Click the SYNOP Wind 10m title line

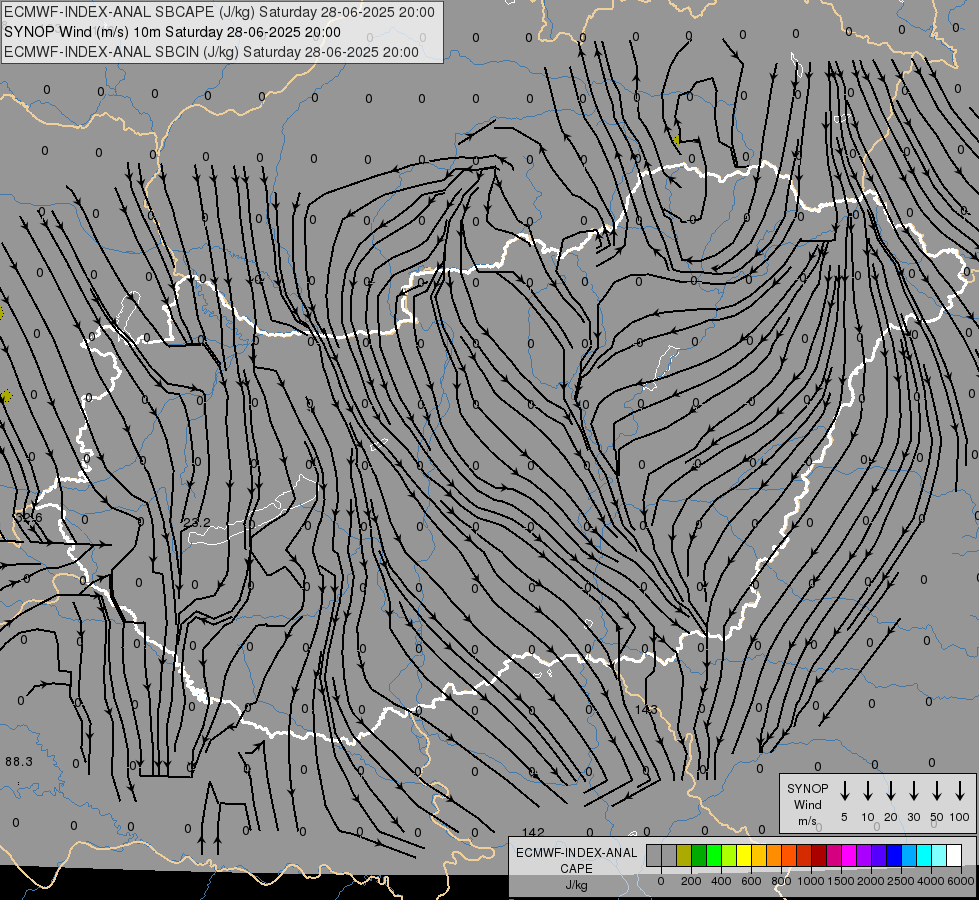(172, 32)
